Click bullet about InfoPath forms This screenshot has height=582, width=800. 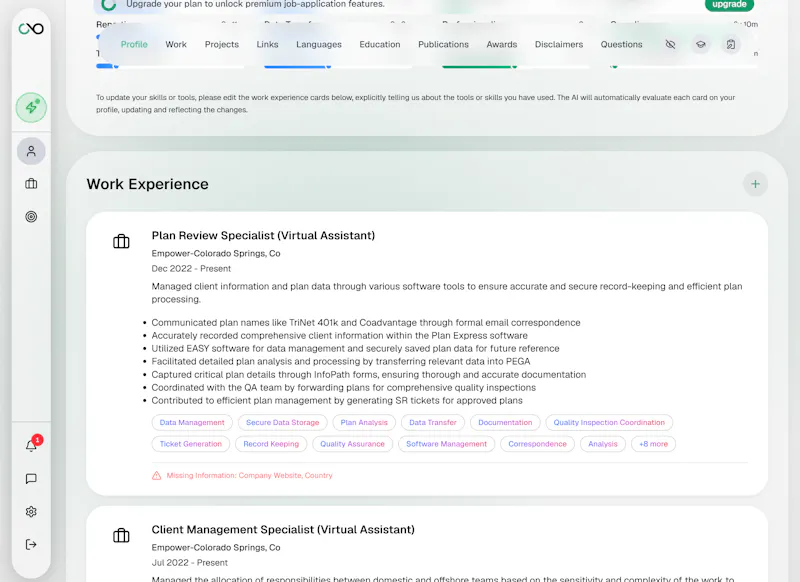369,374
